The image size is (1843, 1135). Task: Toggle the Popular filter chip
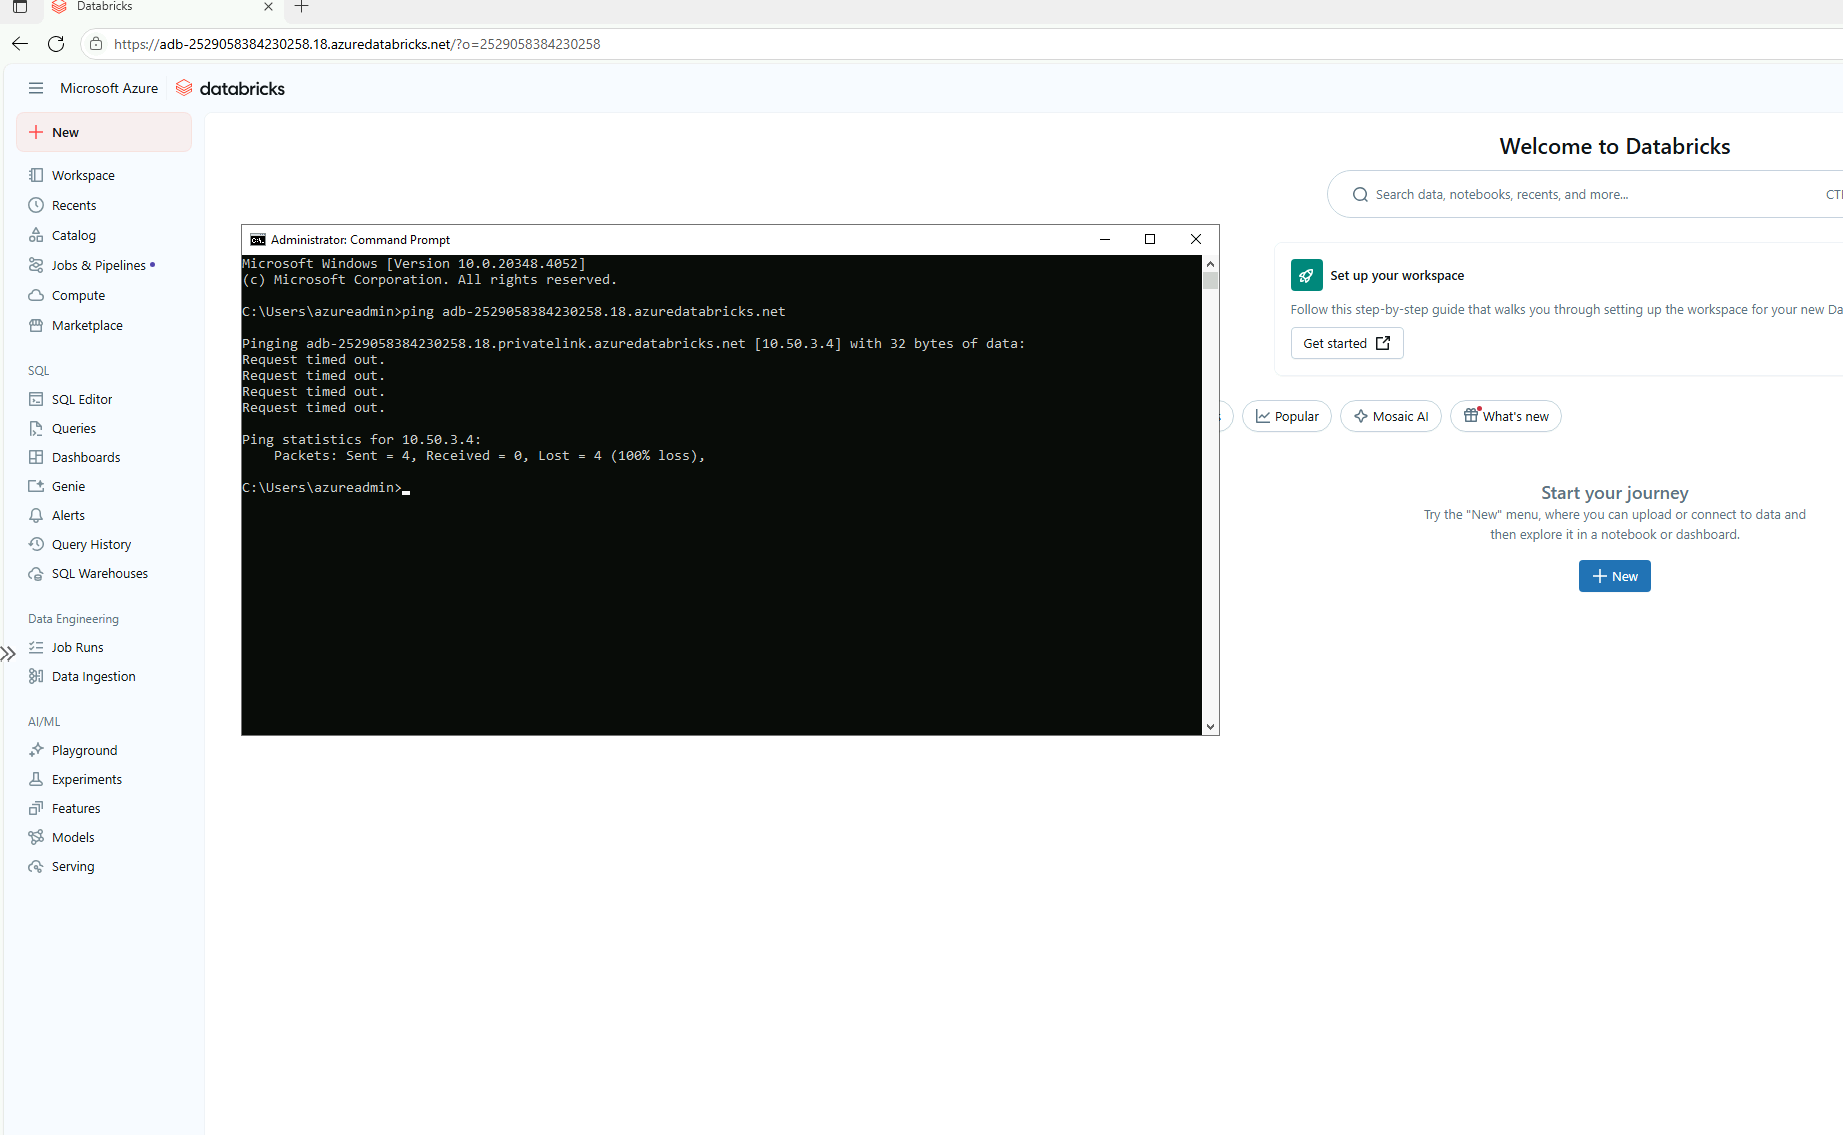click(1287, 416)
